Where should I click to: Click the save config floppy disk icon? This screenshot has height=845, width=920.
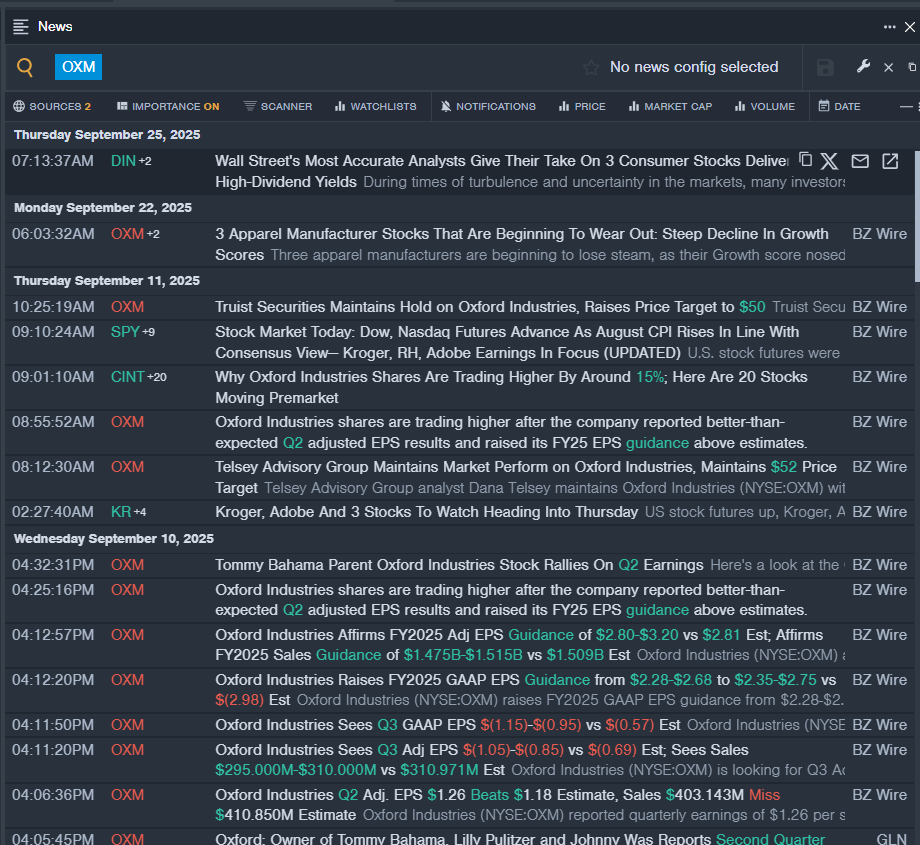tap(825, 67)
